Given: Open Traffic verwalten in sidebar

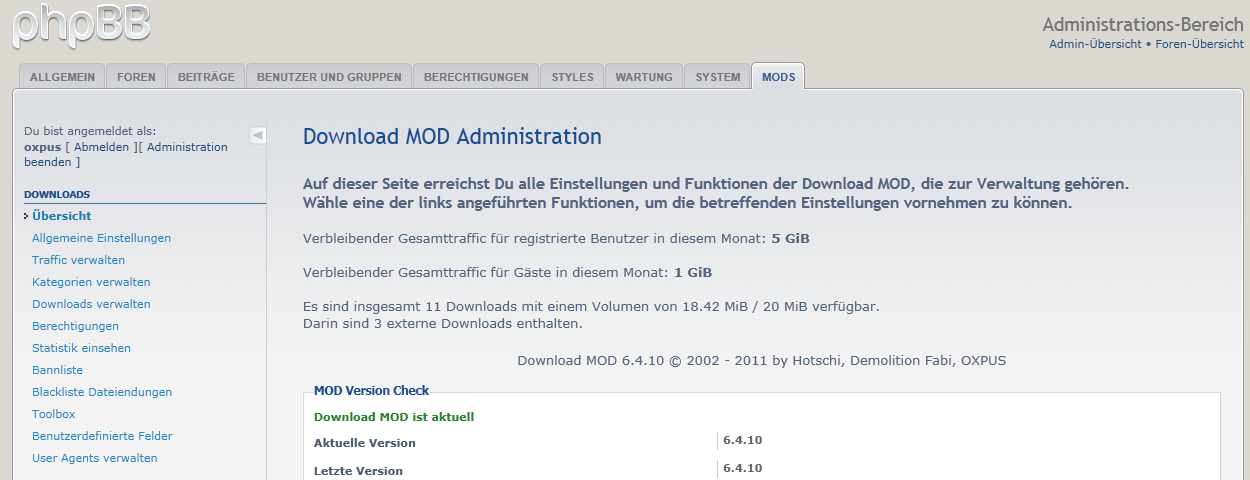Looking at the screenshot, I should tap(78, 260).
